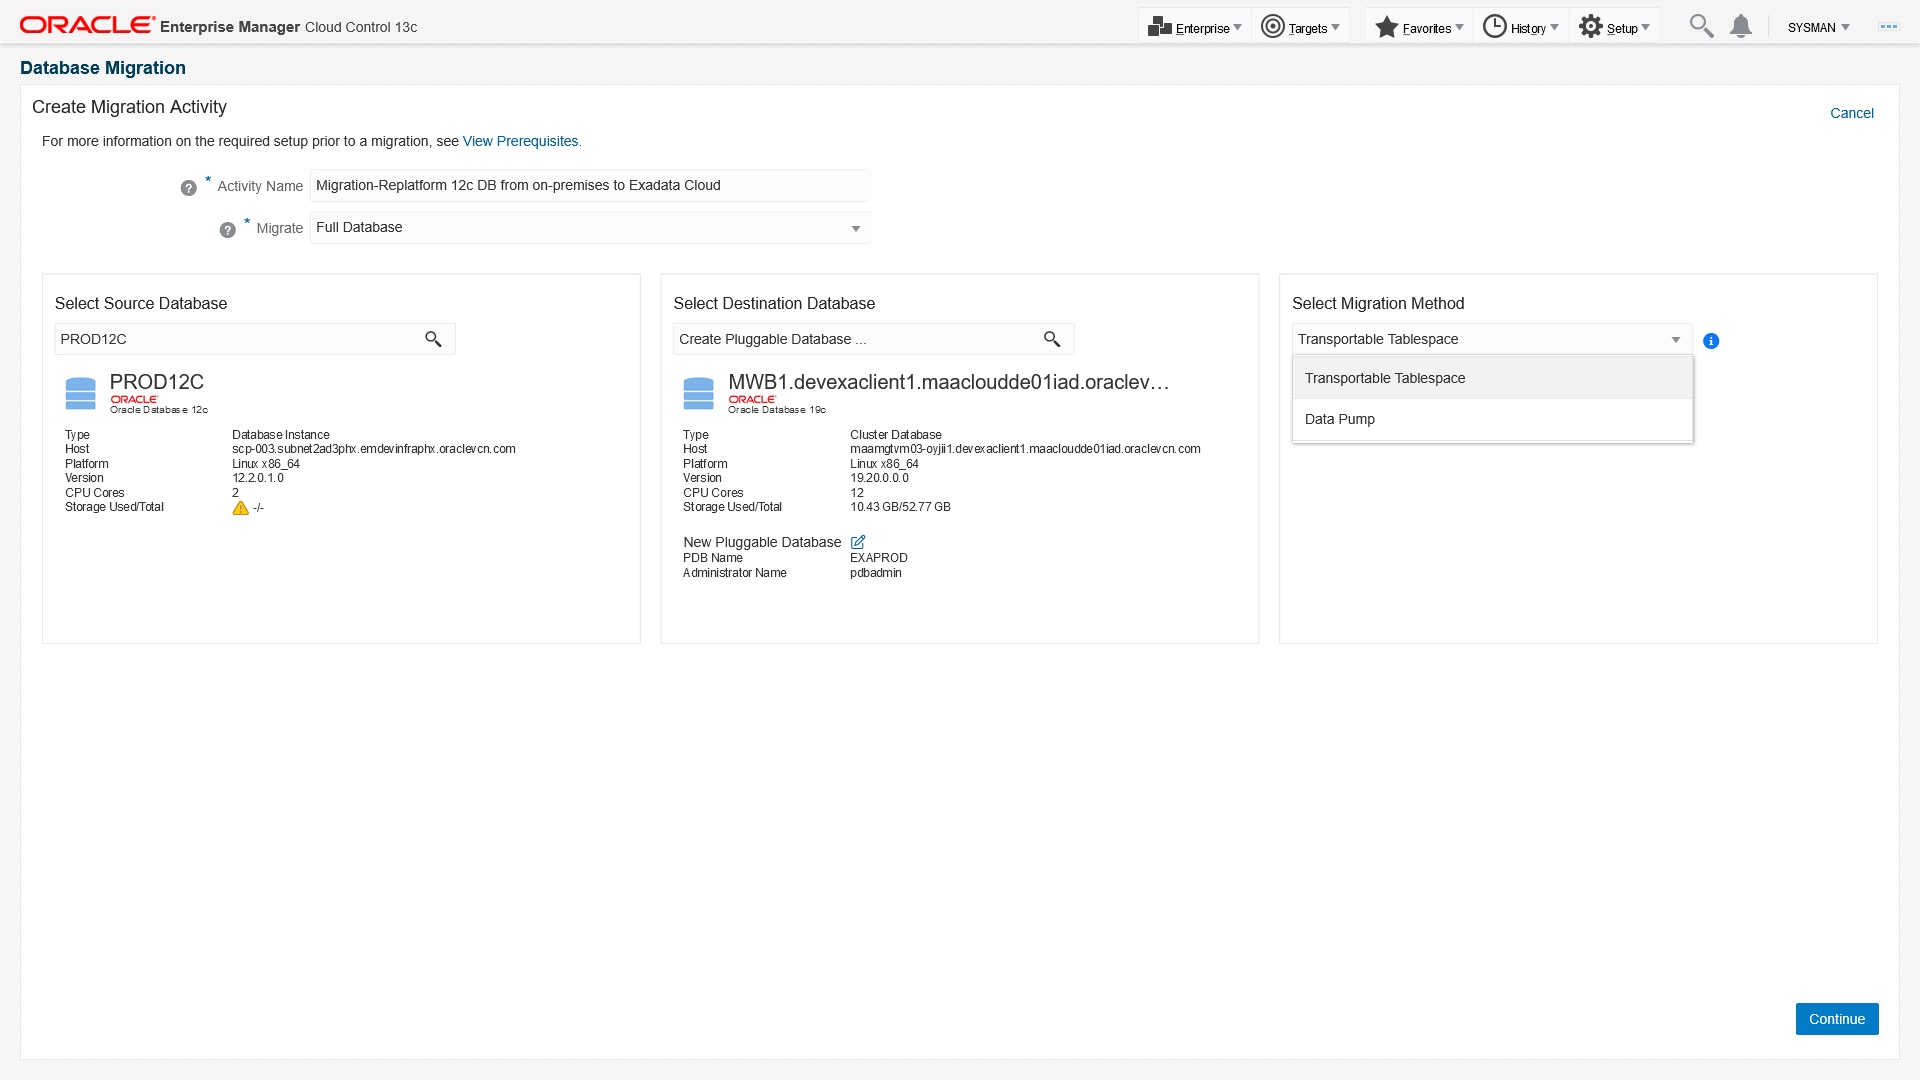Choose Data Pump from the list
The width and height of the screenshot is (1920, 1080).
coord(1340,419)
